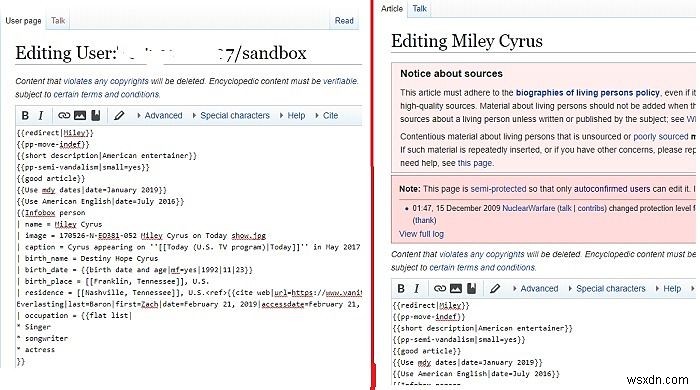Open 'violates any copyrights' link in sandbox

(x=106, y=81)
